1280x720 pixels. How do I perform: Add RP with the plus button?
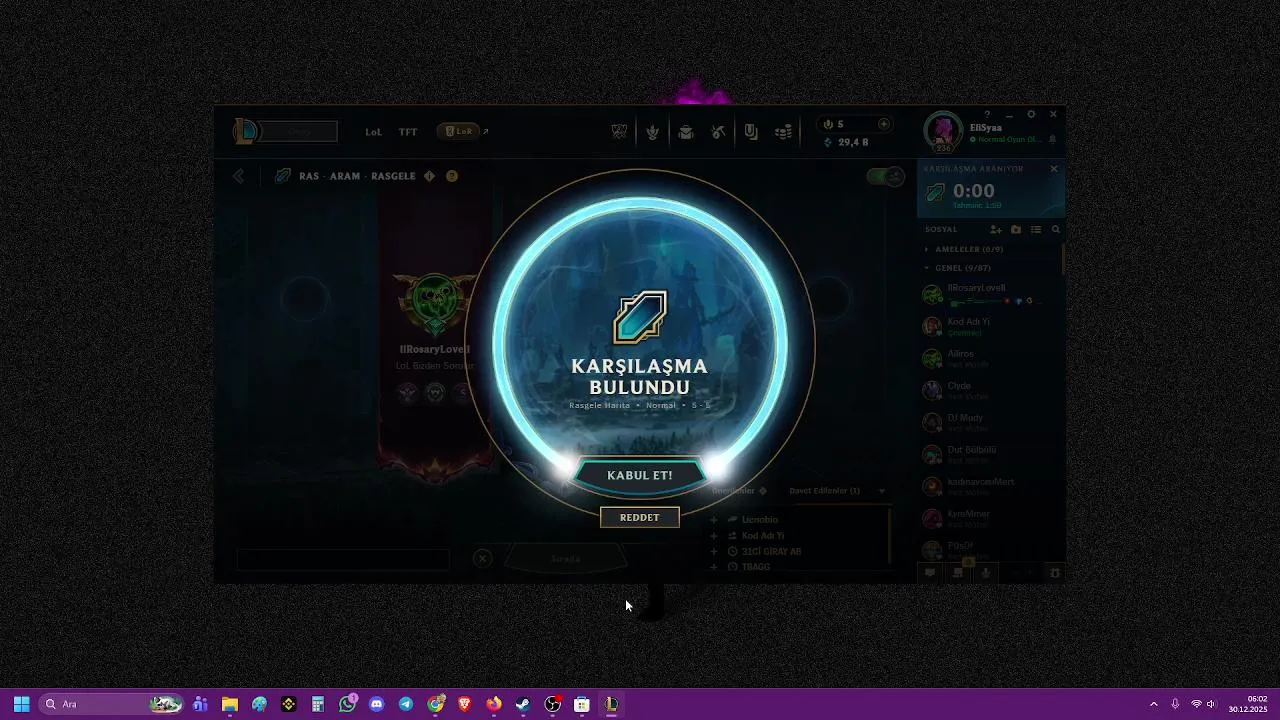point(884,124)
